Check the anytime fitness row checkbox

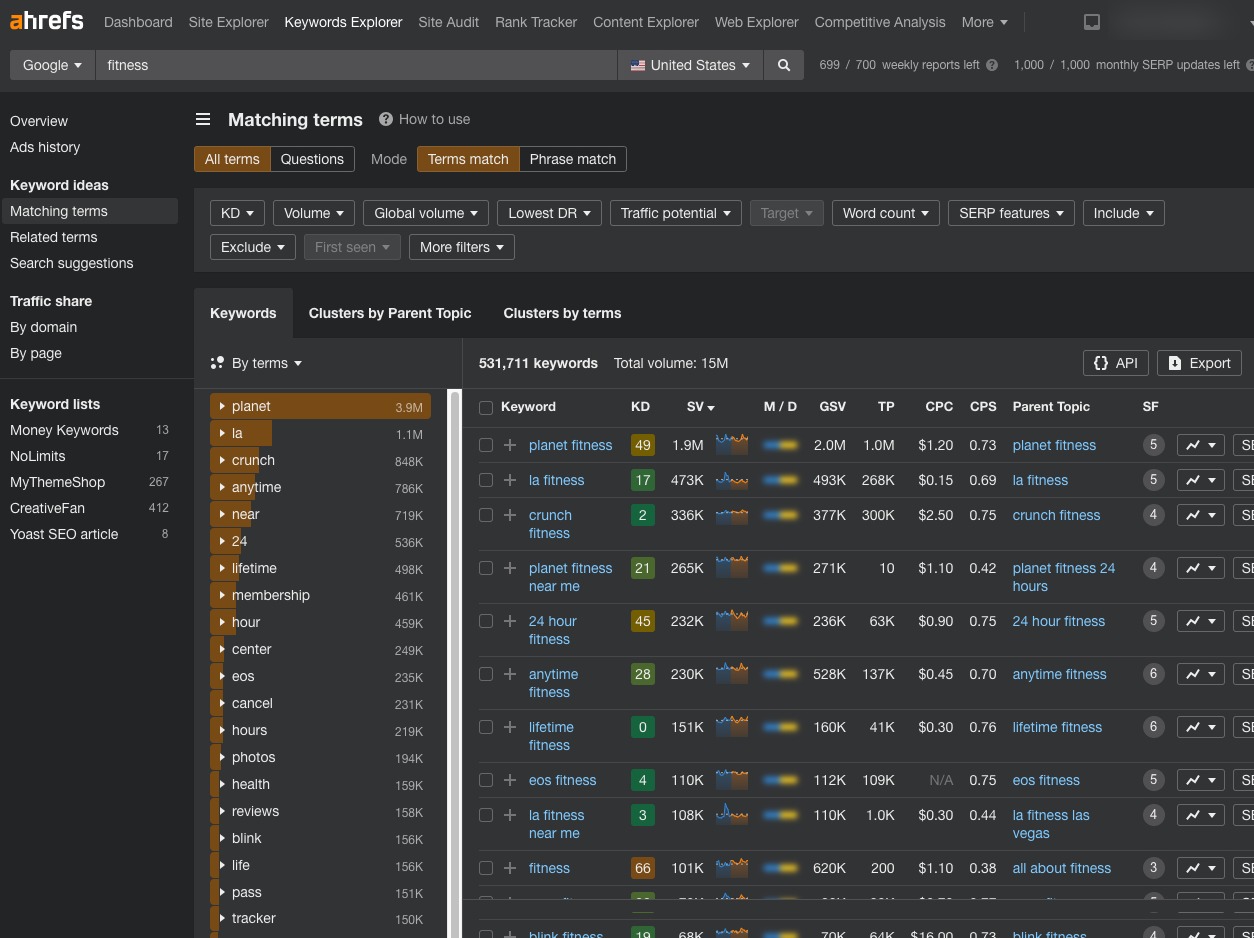pos(486,674)
